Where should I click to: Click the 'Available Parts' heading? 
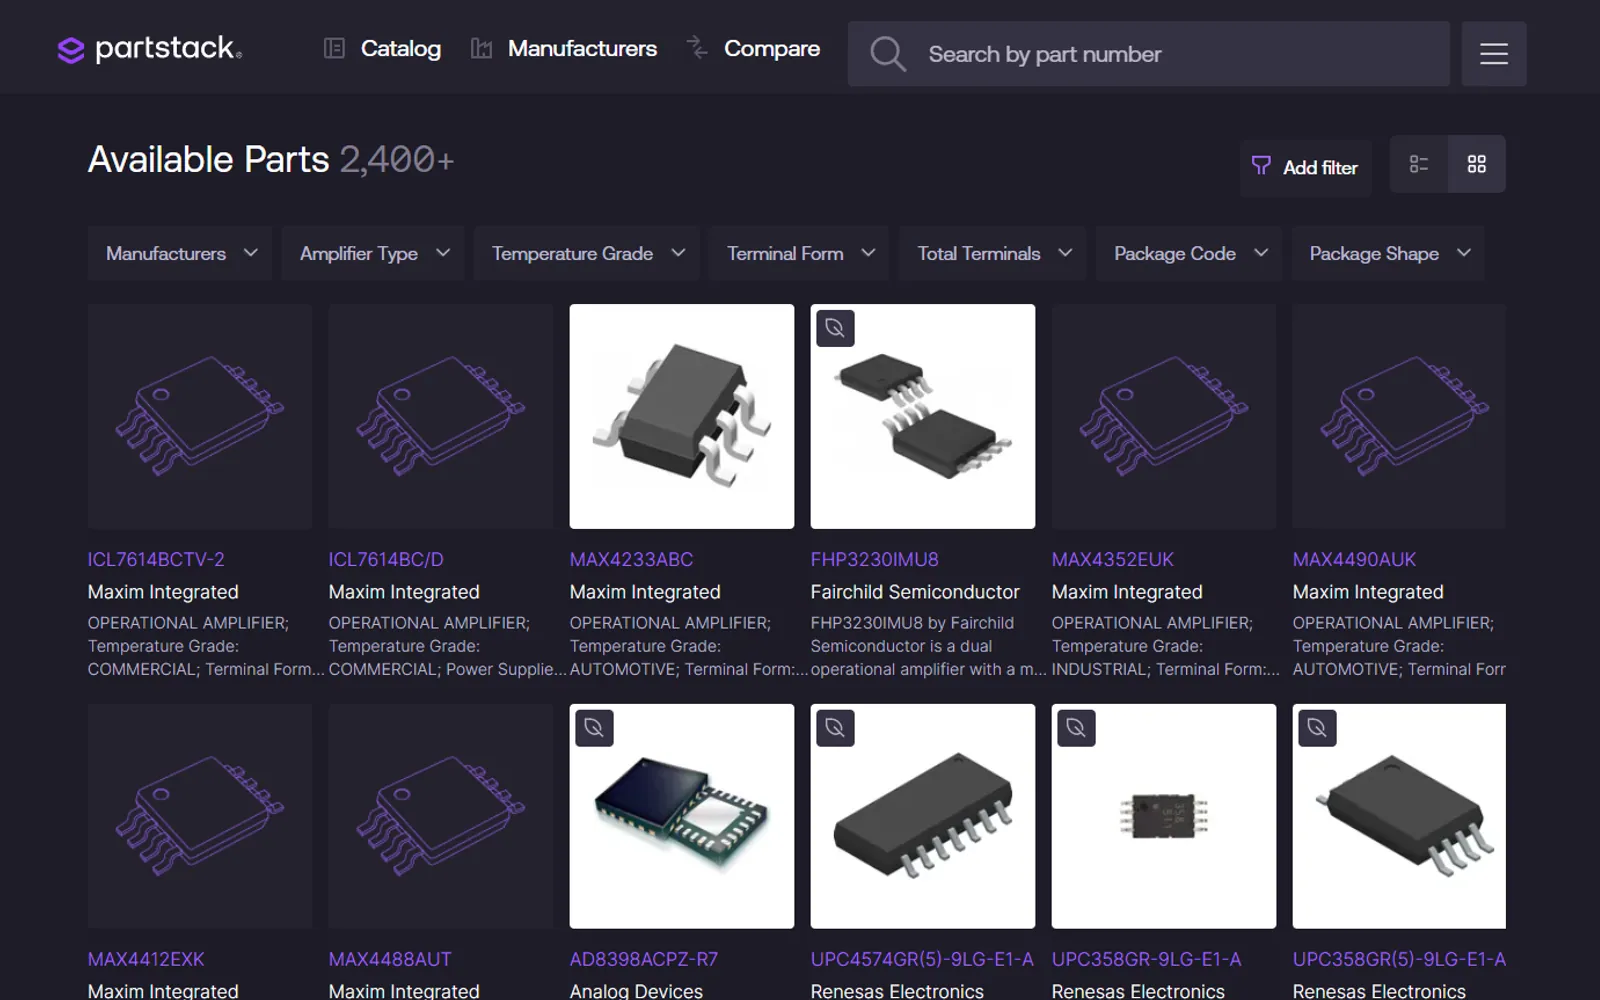pyautogui.click(x=208, y=159)
